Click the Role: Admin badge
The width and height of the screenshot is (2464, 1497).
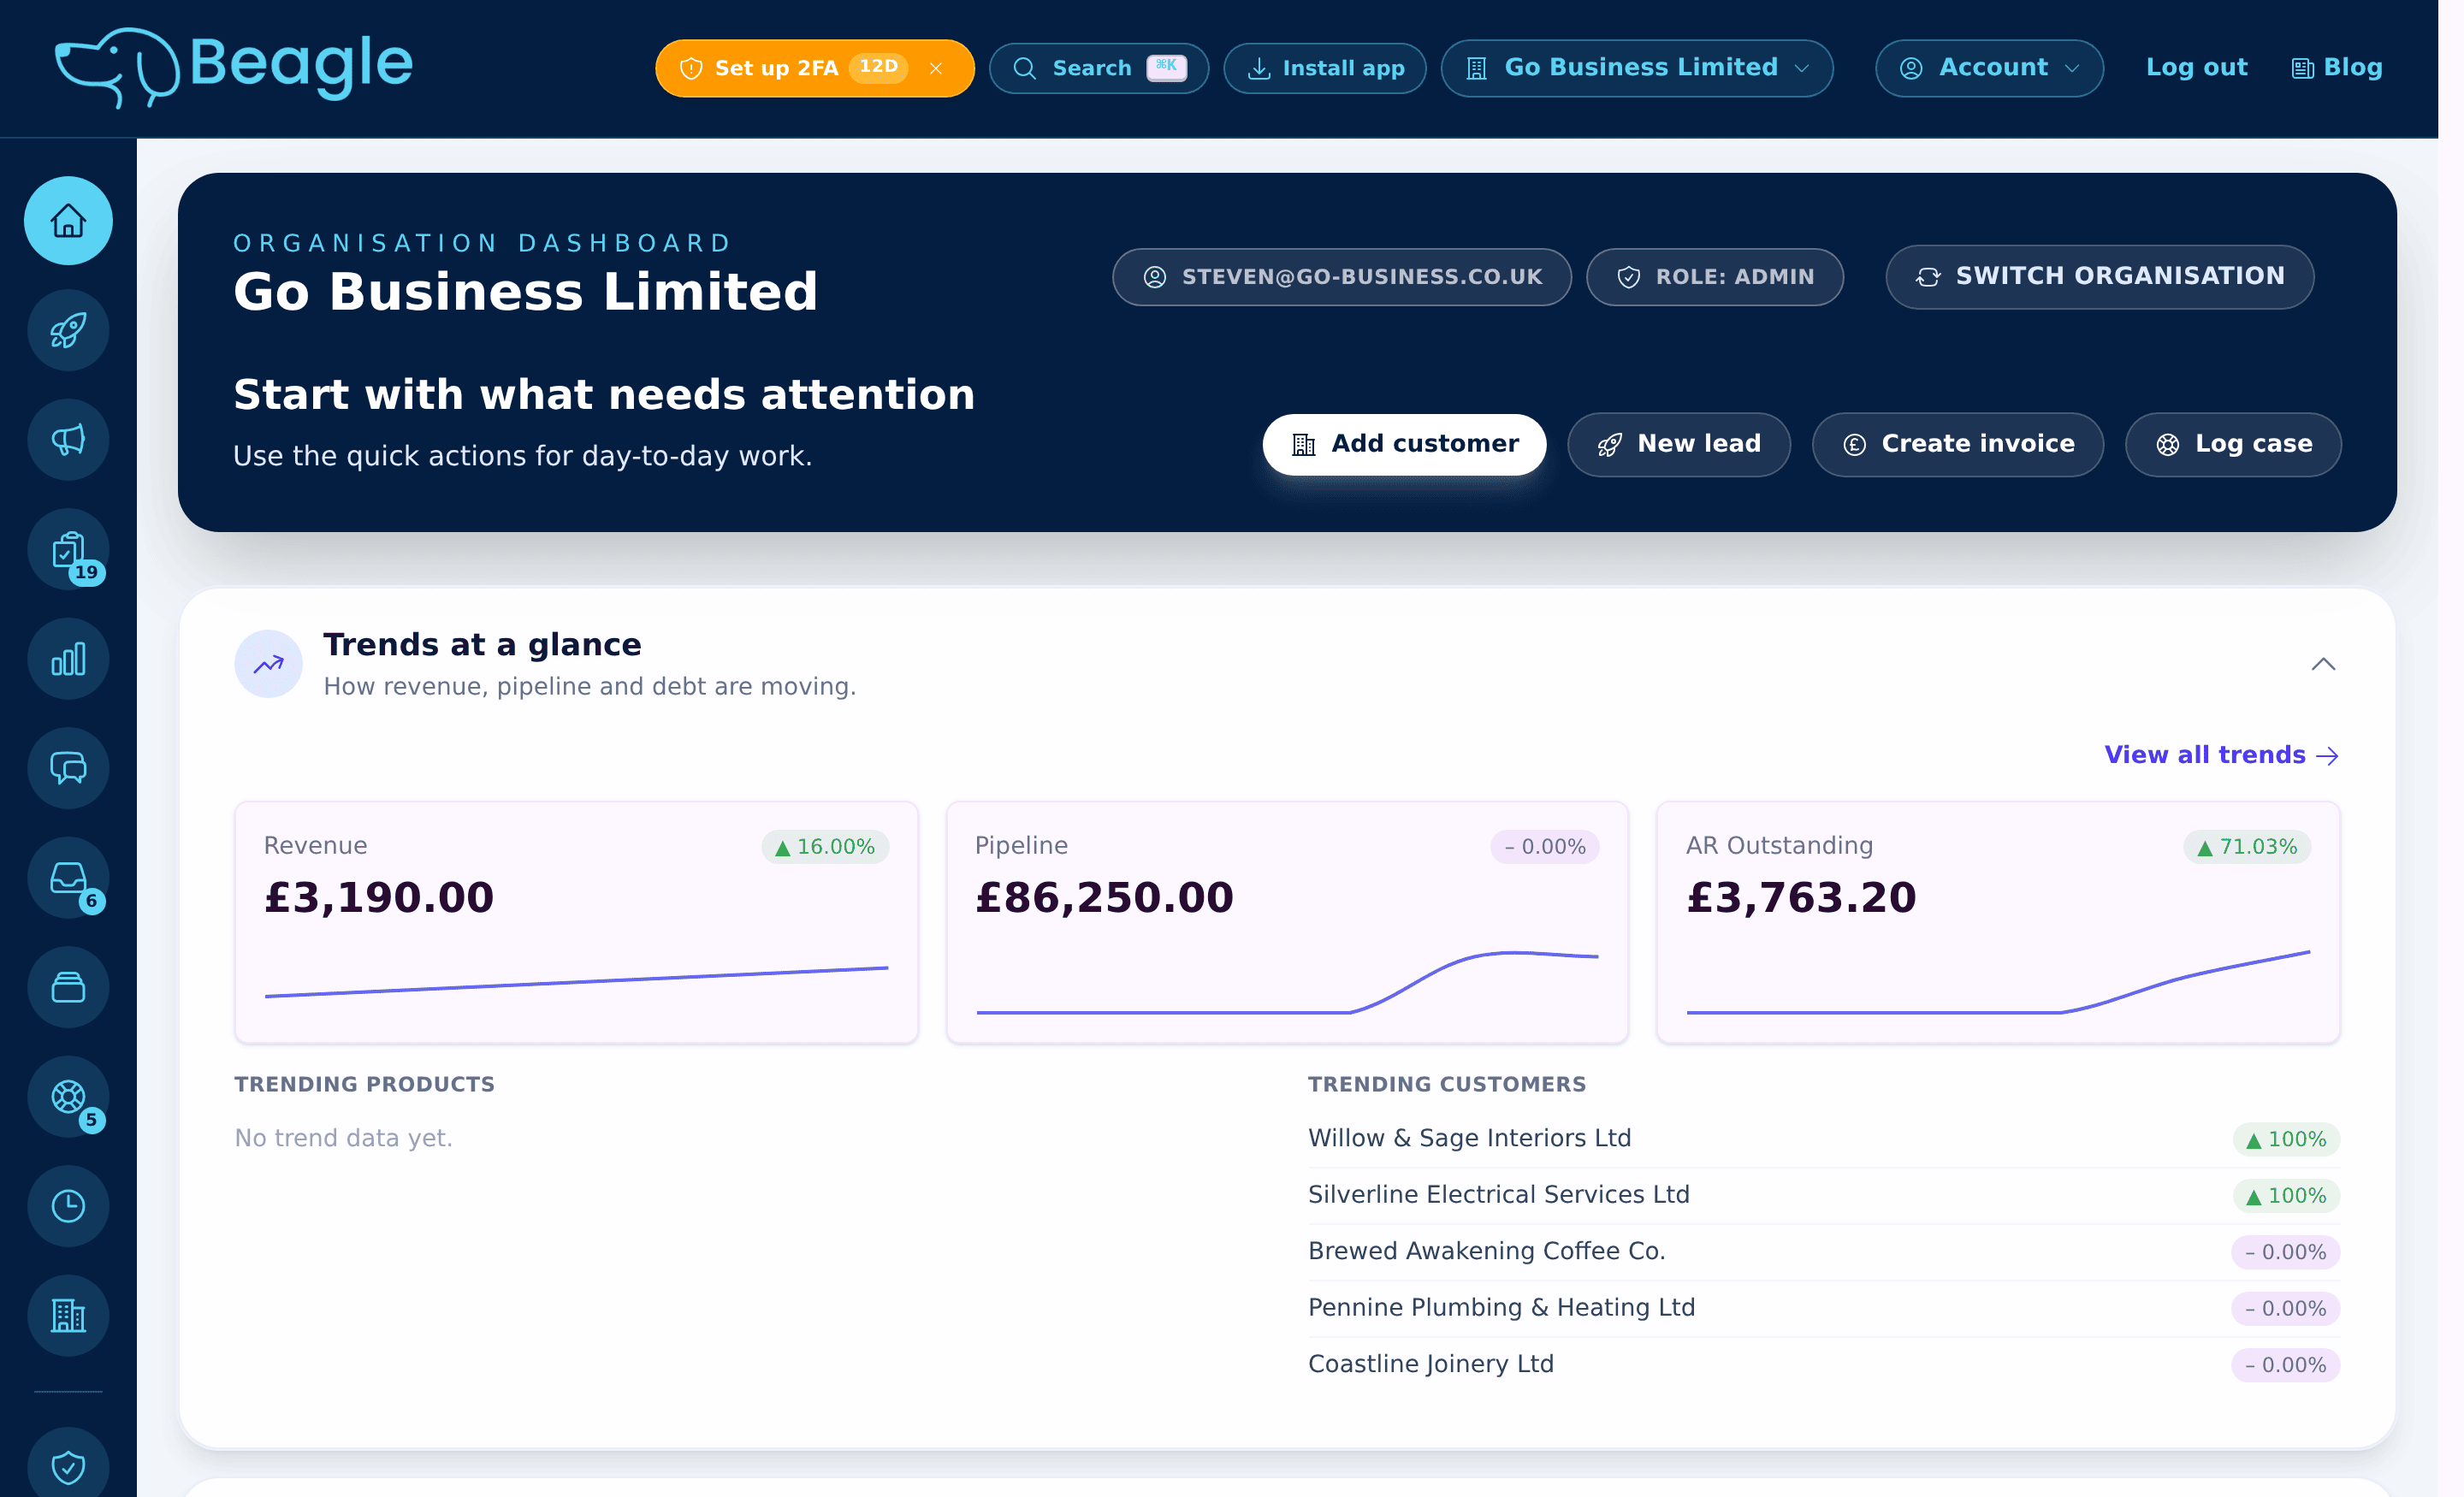pyautogui.click(x=1715, y=277)
